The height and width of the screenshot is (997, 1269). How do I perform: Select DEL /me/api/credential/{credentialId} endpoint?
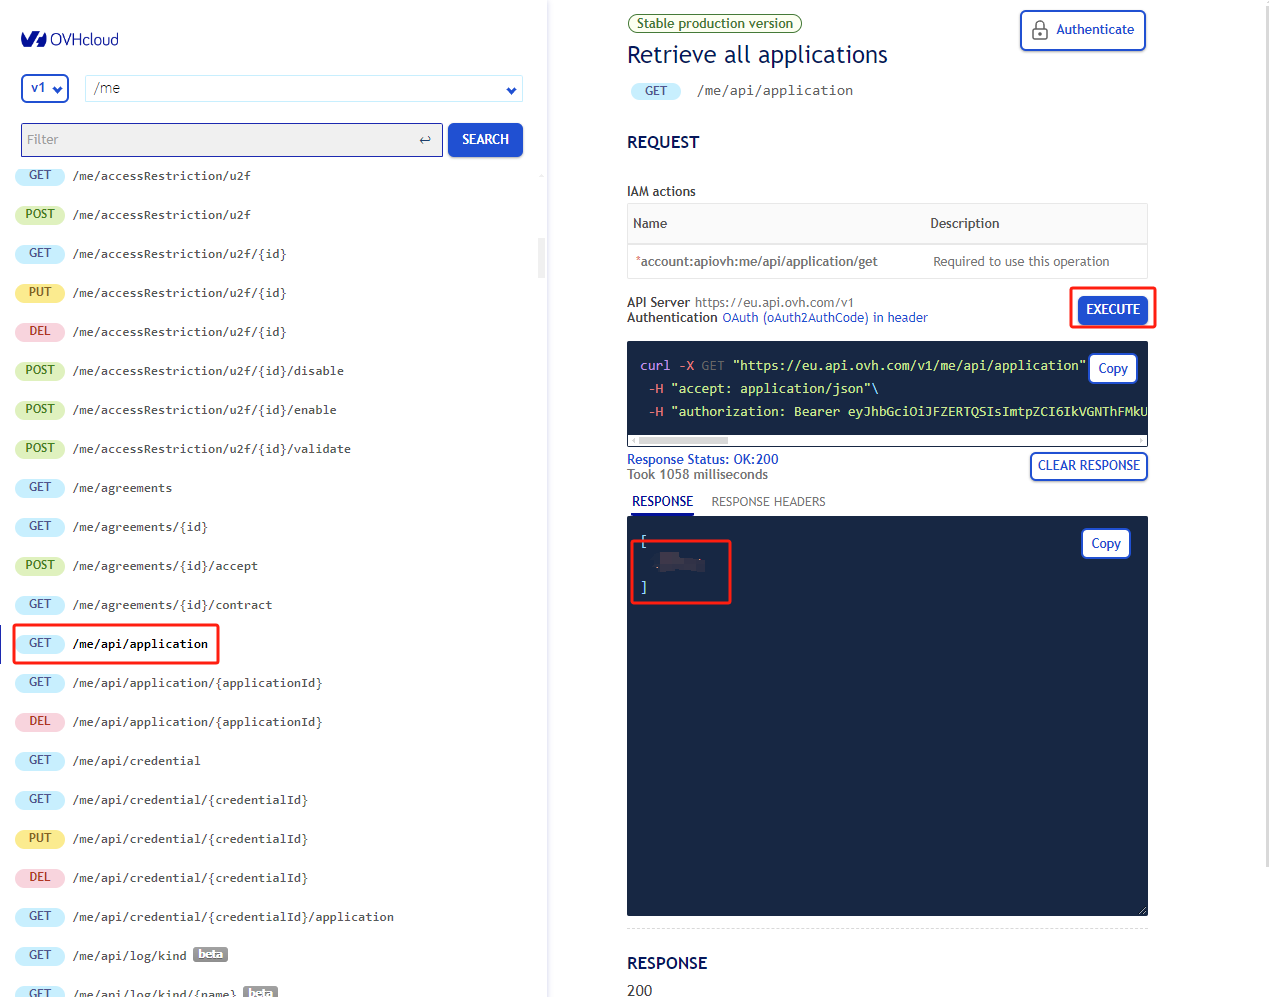click(x=162, y=878)
